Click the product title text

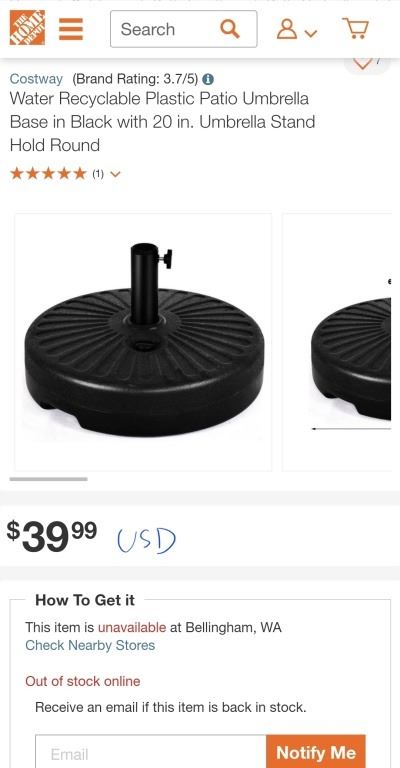point(162,121)
